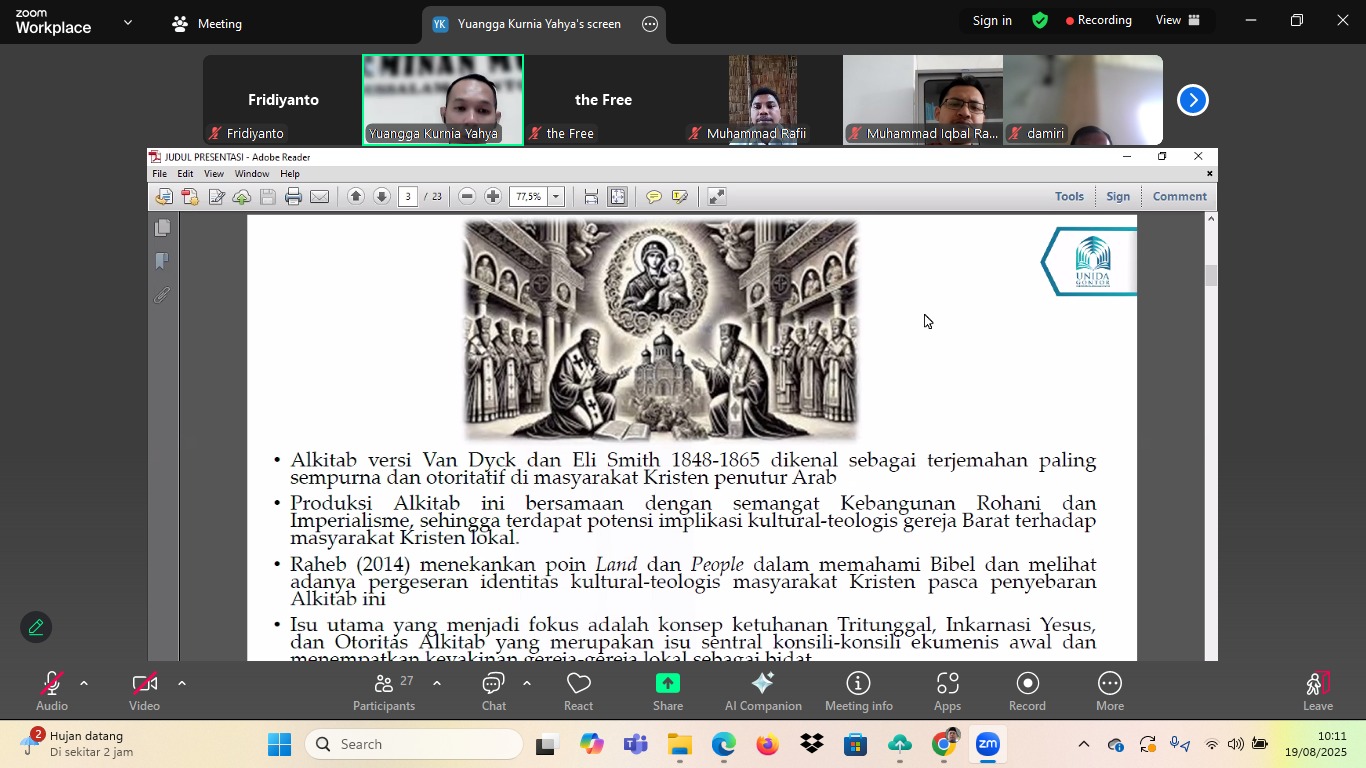
Task: Go to next page using down arrow
Action: [x=382, y=197]
